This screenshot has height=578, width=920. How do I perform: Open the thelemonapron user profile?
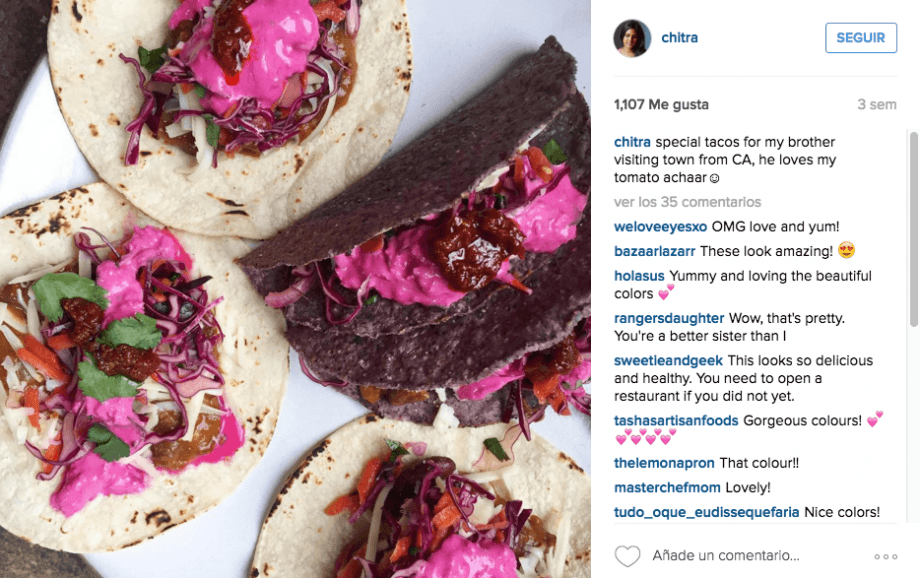[664, 463]
